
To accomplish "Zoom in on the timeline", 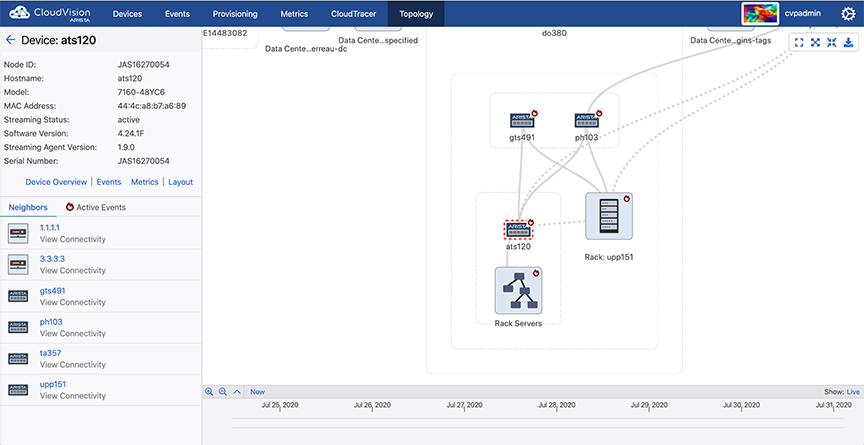I will tap(209, 392).
